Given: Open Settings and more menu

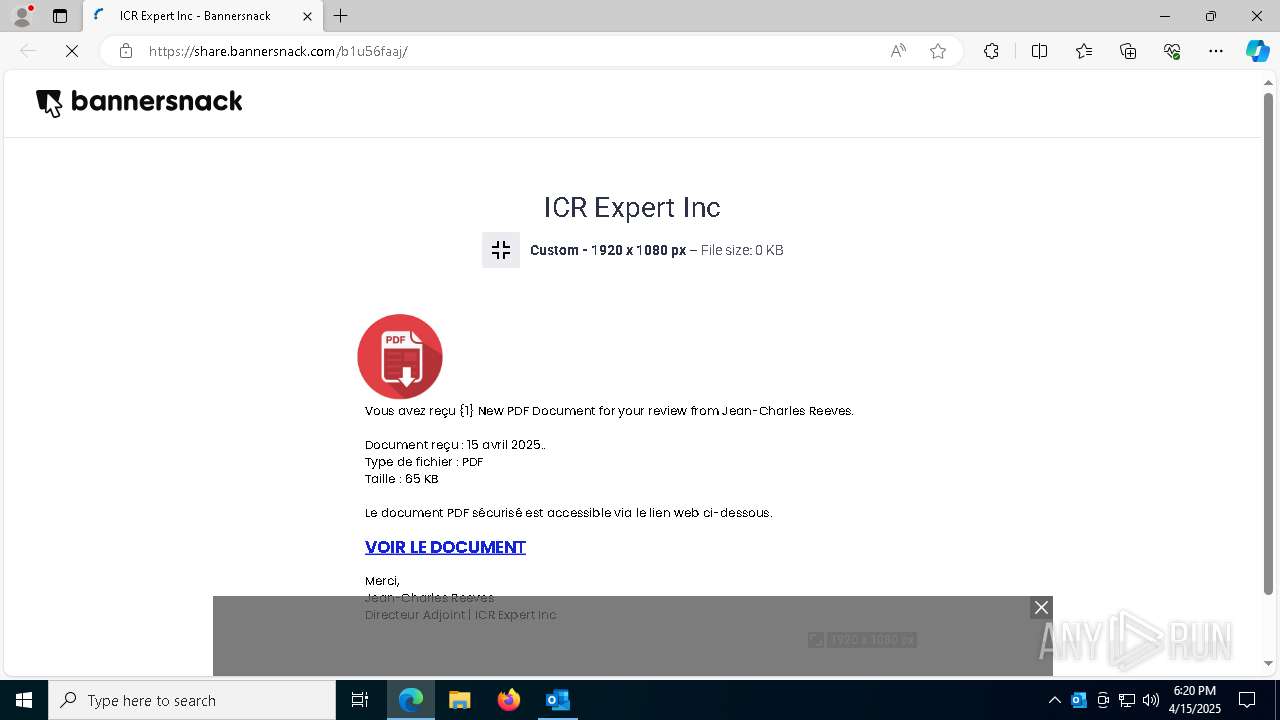Looking at the screenshot, I should tap(1216, 51).
